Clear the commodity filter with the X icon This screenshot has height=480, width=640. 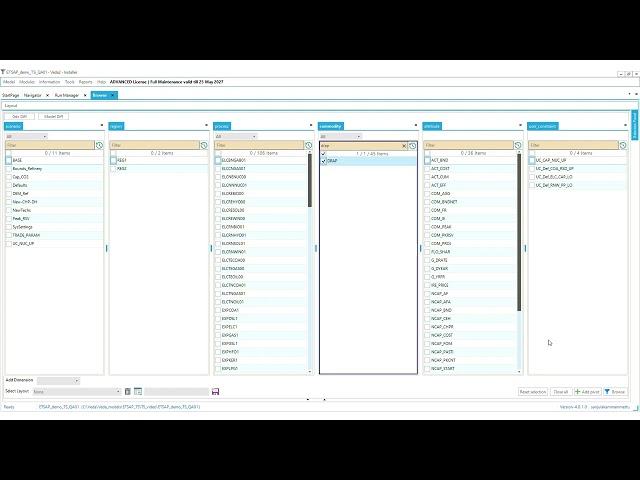point(404,146)
